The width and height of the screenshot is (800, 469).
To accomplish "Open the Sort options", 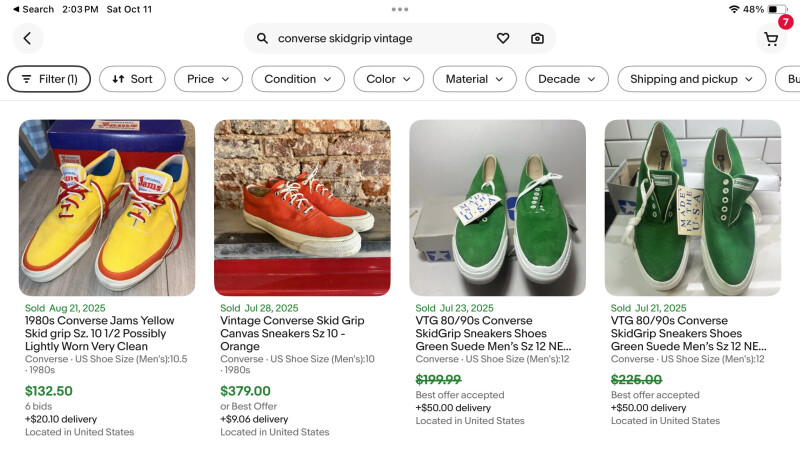I will point(132,79).
